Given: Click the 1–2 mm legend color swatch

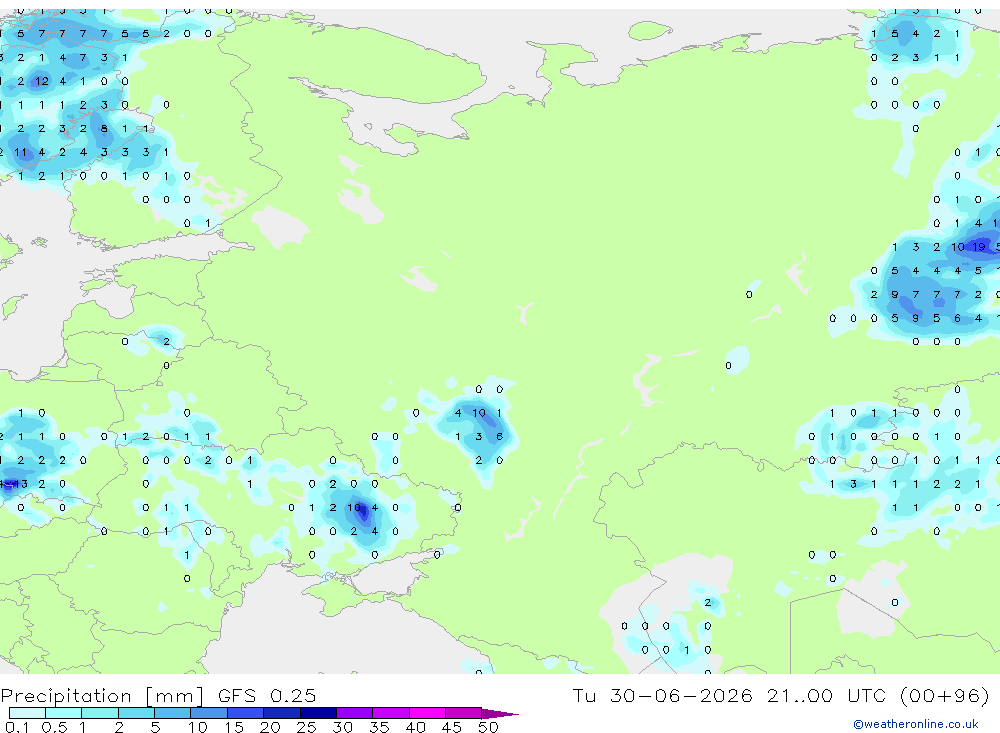Looking at the screenshot, I should point(100,713).
